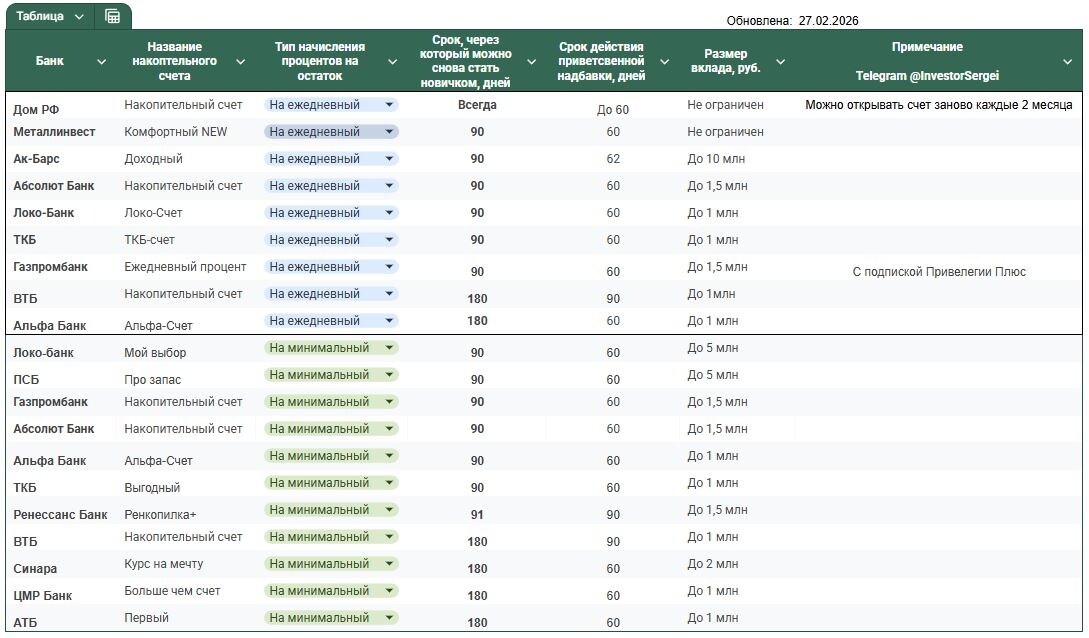1089x638 pixels.
Task: Open interest type chip for Дом РФ
Action: 331,105
